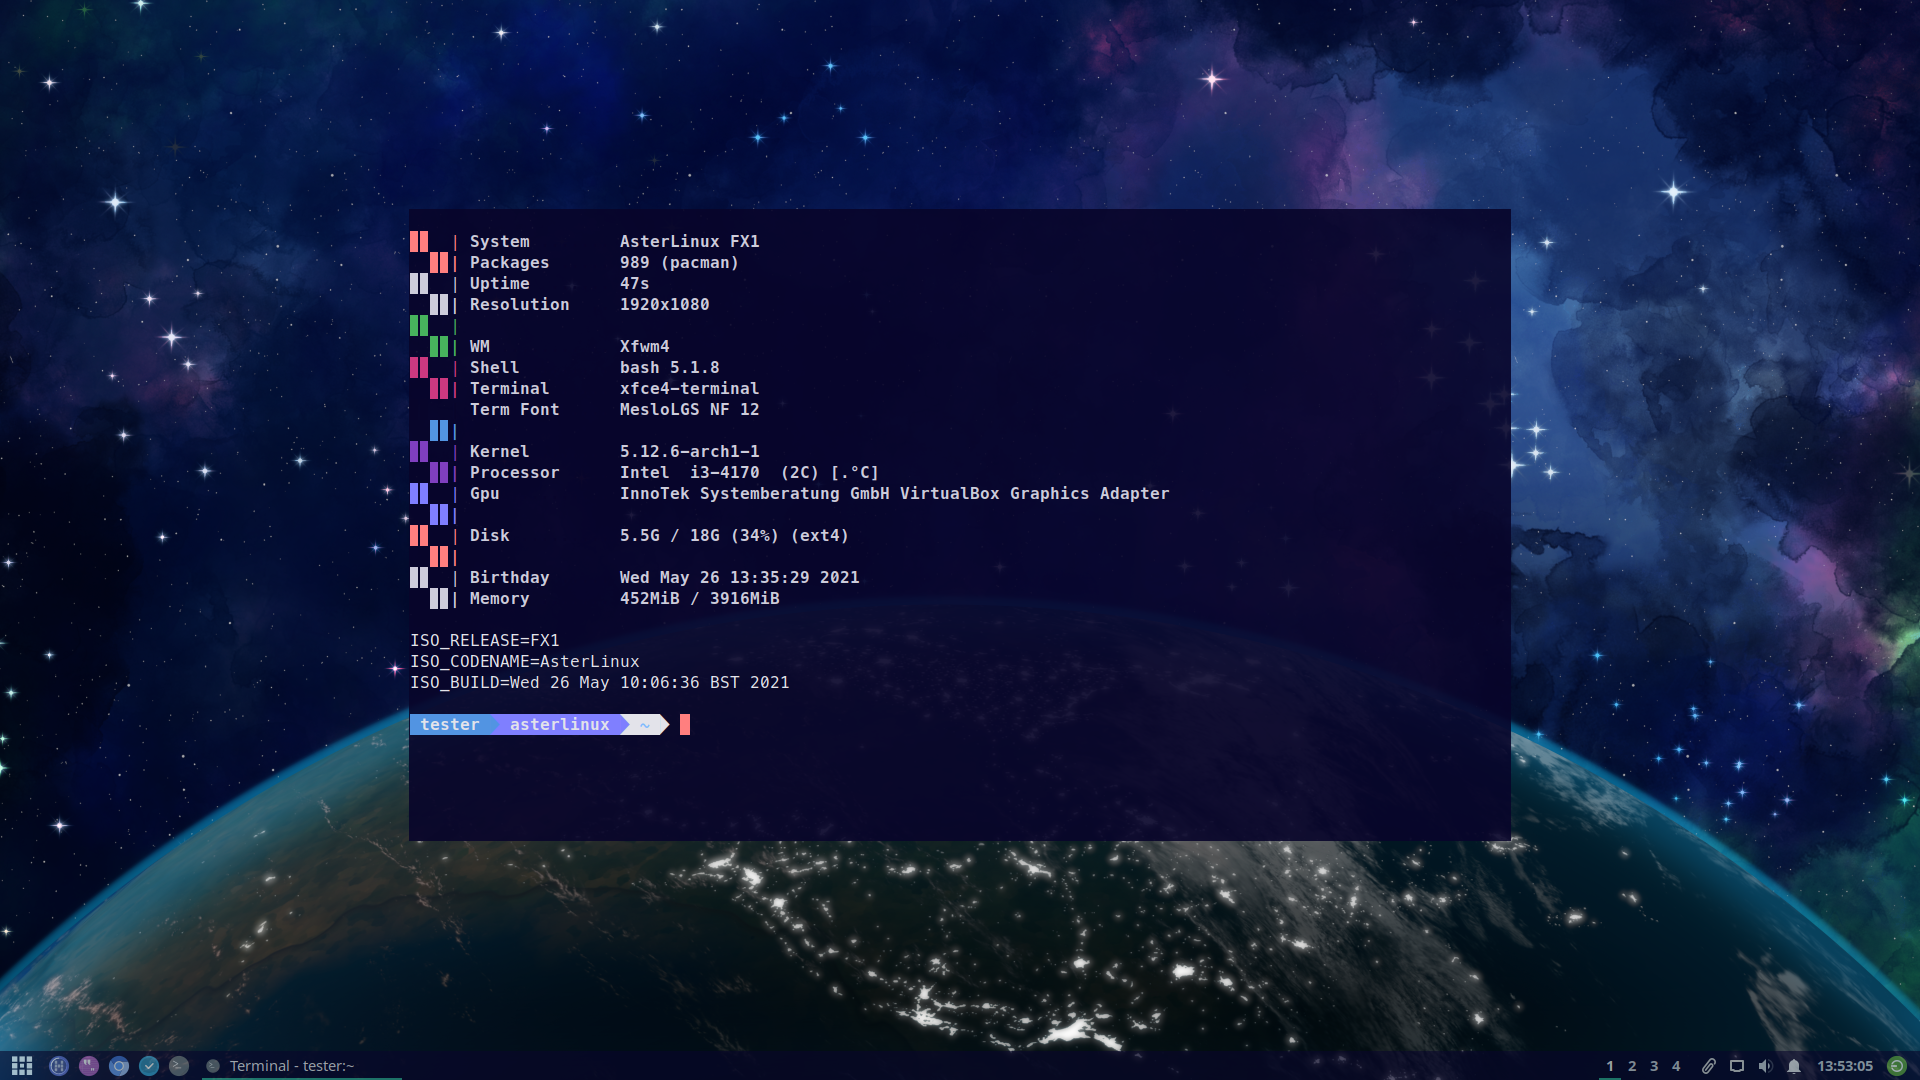
Task: Click the 'tester' prompt segment
Action: [450, 724]
